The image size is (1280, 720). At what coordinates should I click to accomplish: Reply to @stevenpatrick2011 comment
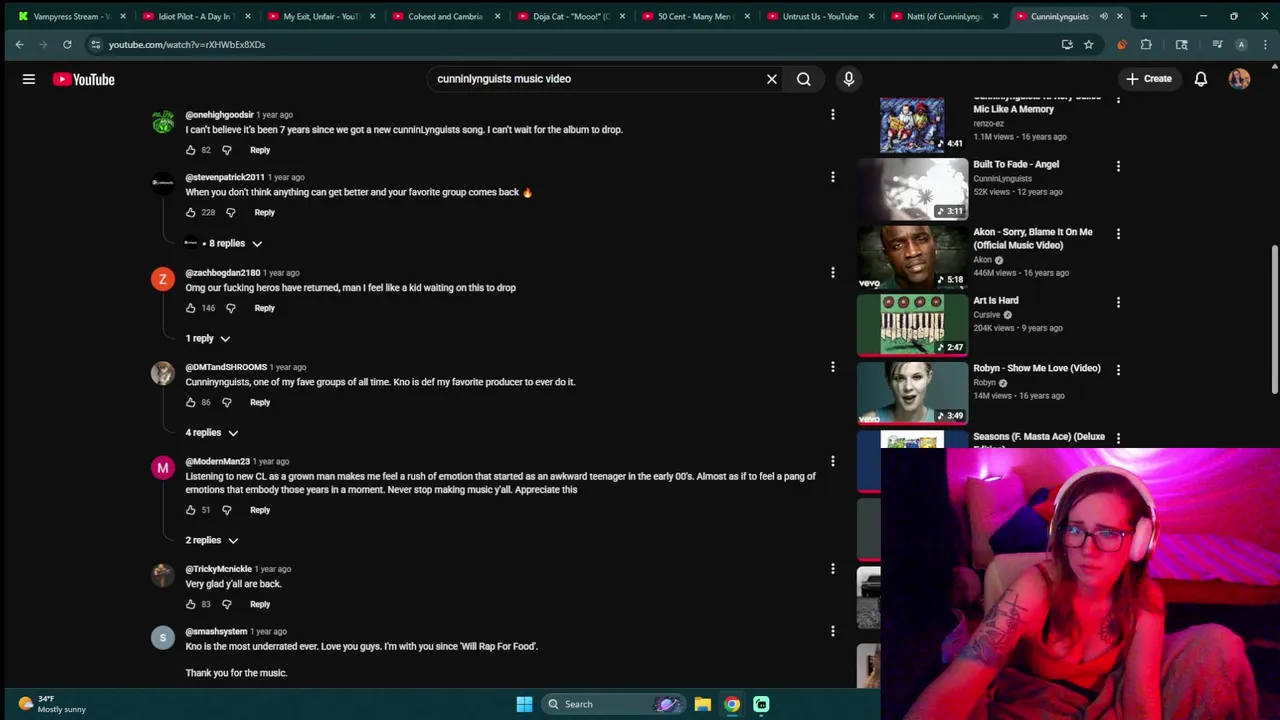tap(264, 212)
